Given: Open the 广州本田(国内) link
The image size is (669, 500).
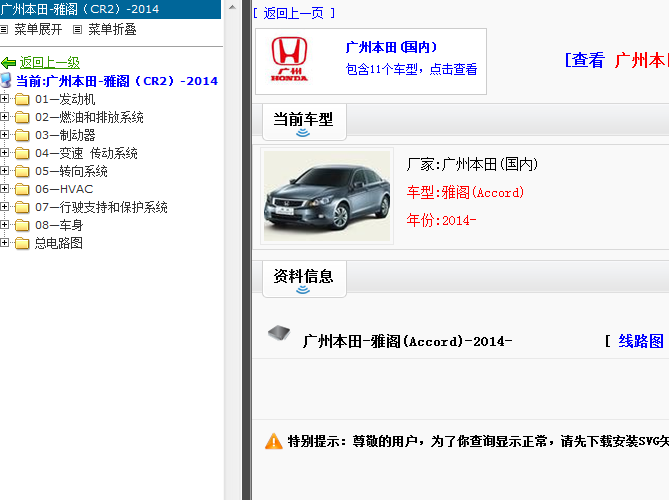Looking at the screenshot, I should (x=391, y=47).
